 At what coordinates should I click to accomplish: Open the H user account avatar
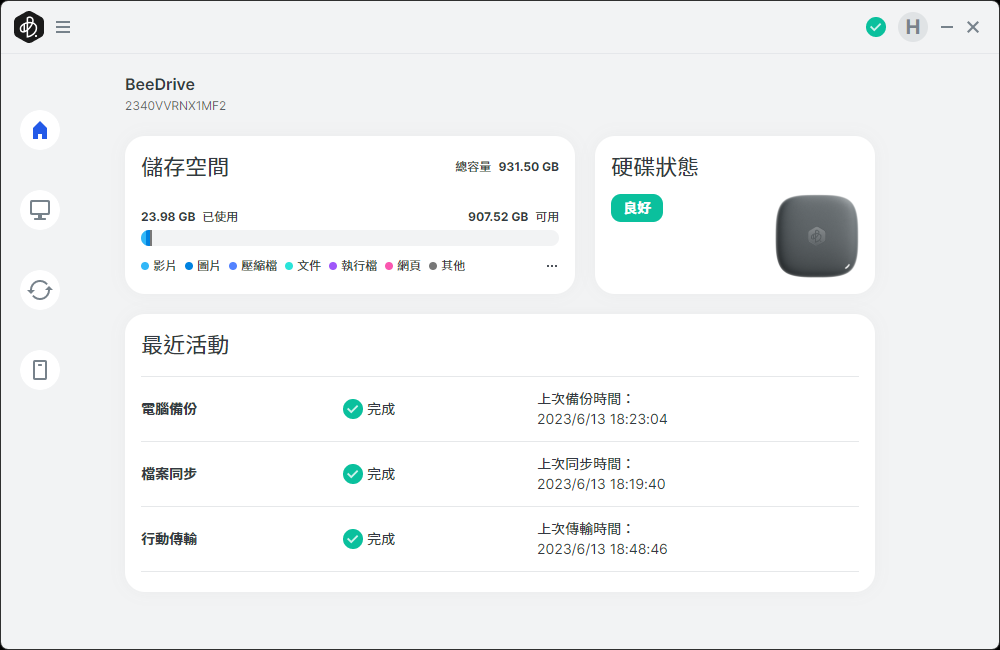pyautogui.click(x=912, y=27)
